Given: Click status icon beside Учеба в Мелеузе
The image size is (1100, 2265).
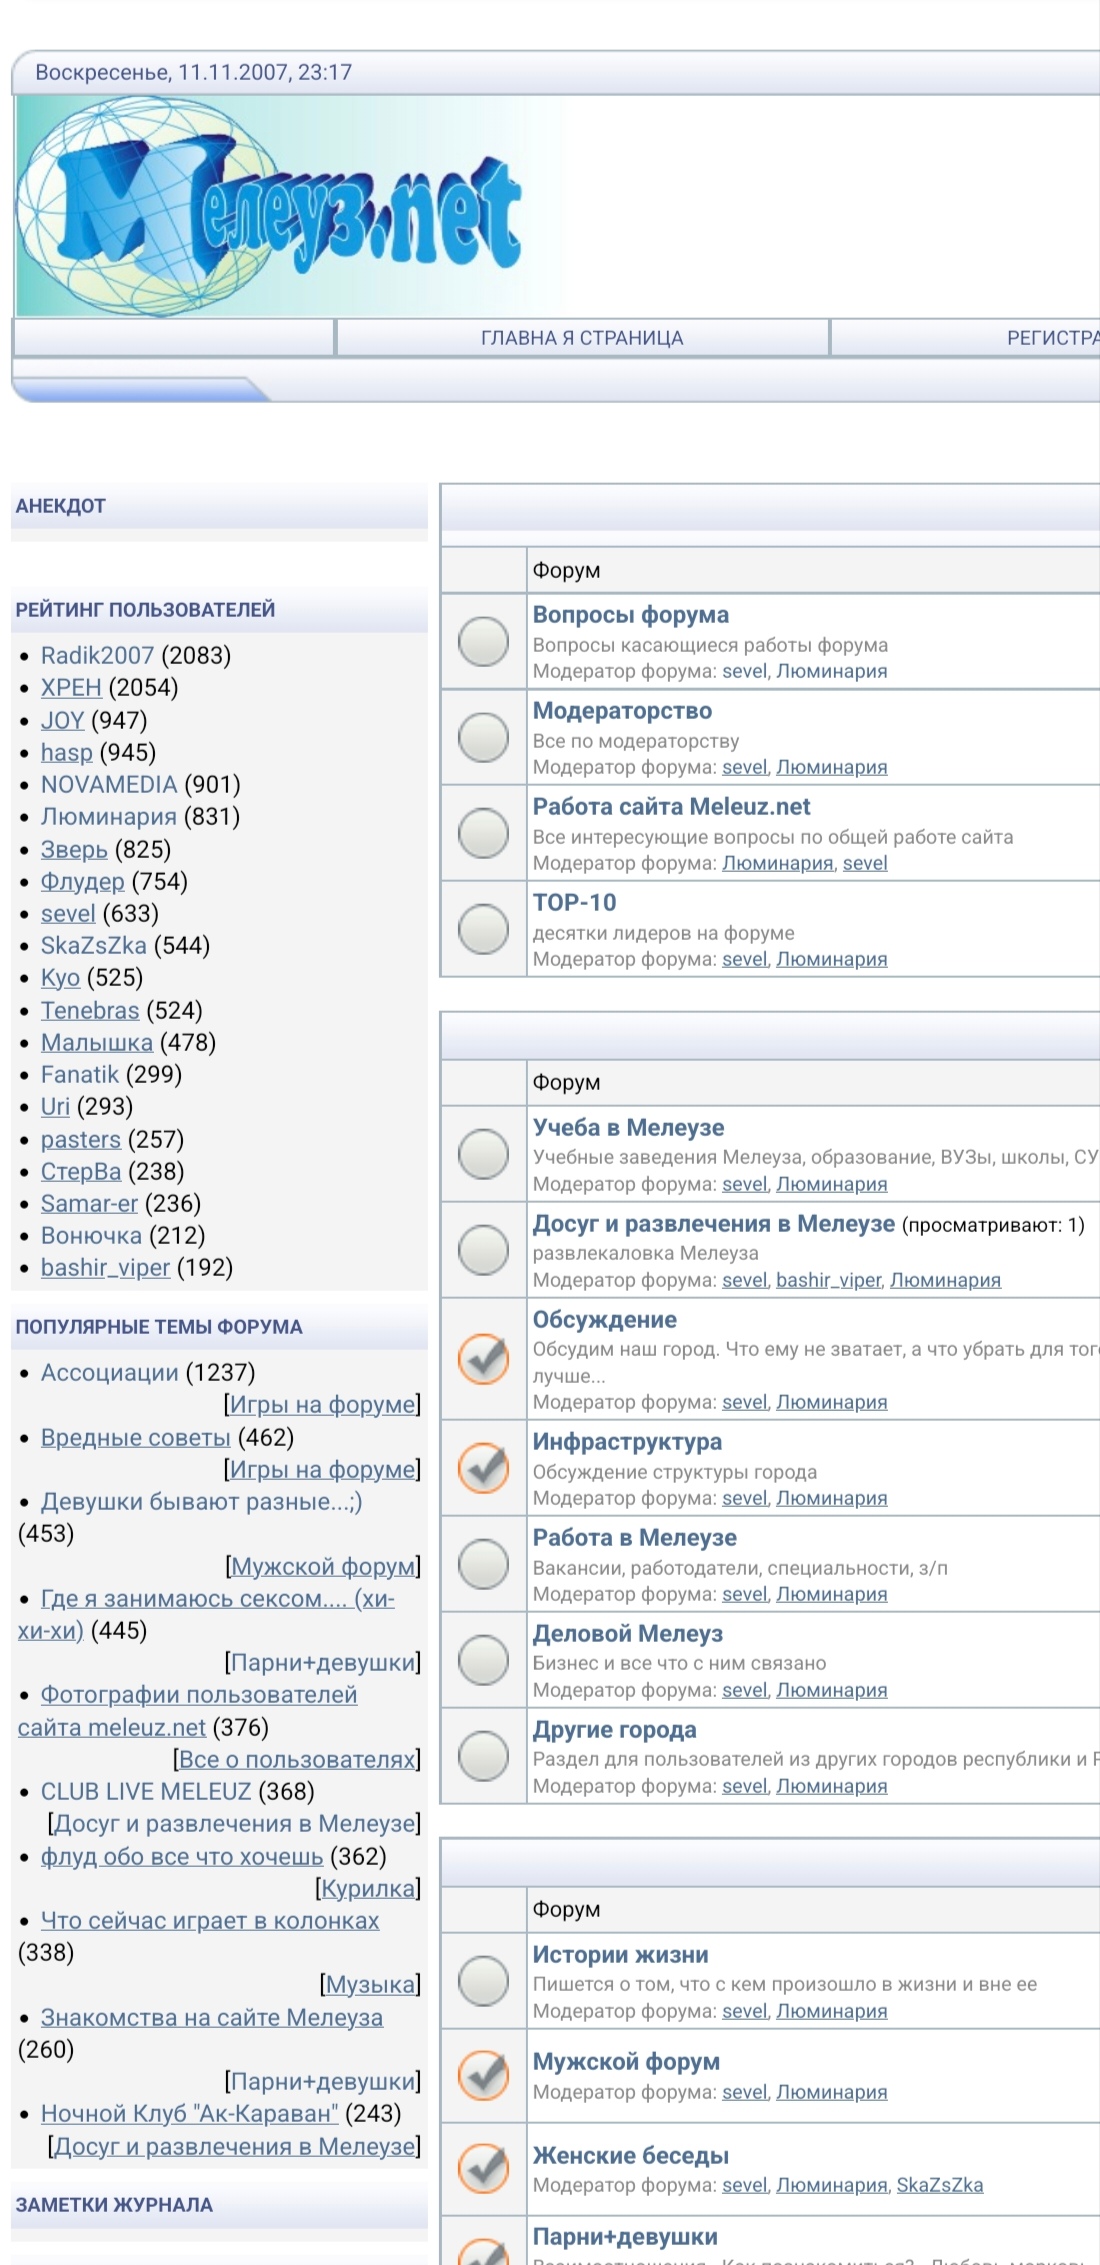Looking at the screenshot, I should pos(483,1154).
